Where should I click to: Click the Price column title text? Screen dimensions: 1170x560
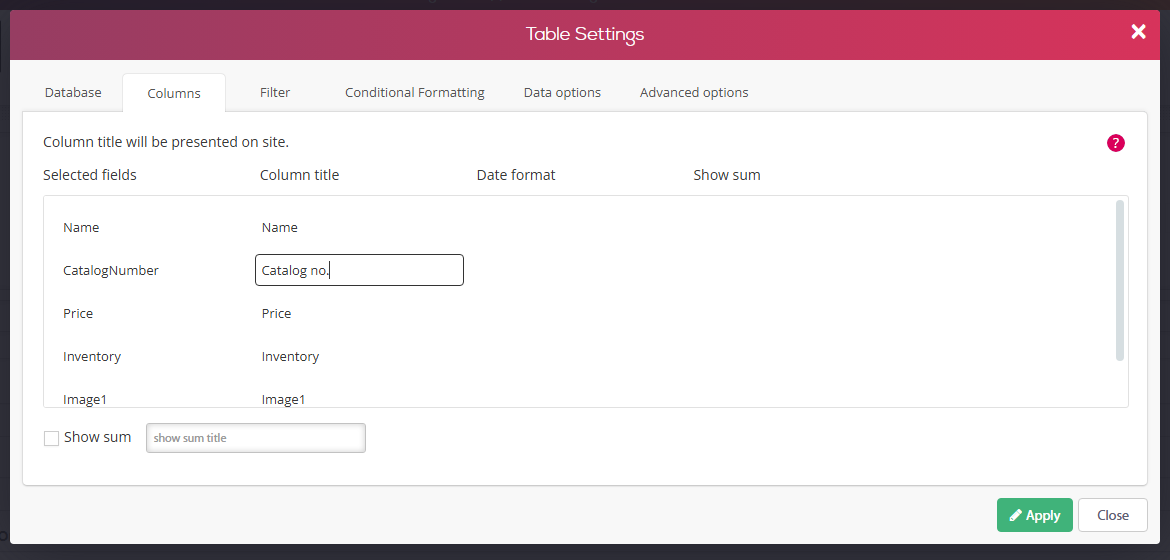(276, 314)
